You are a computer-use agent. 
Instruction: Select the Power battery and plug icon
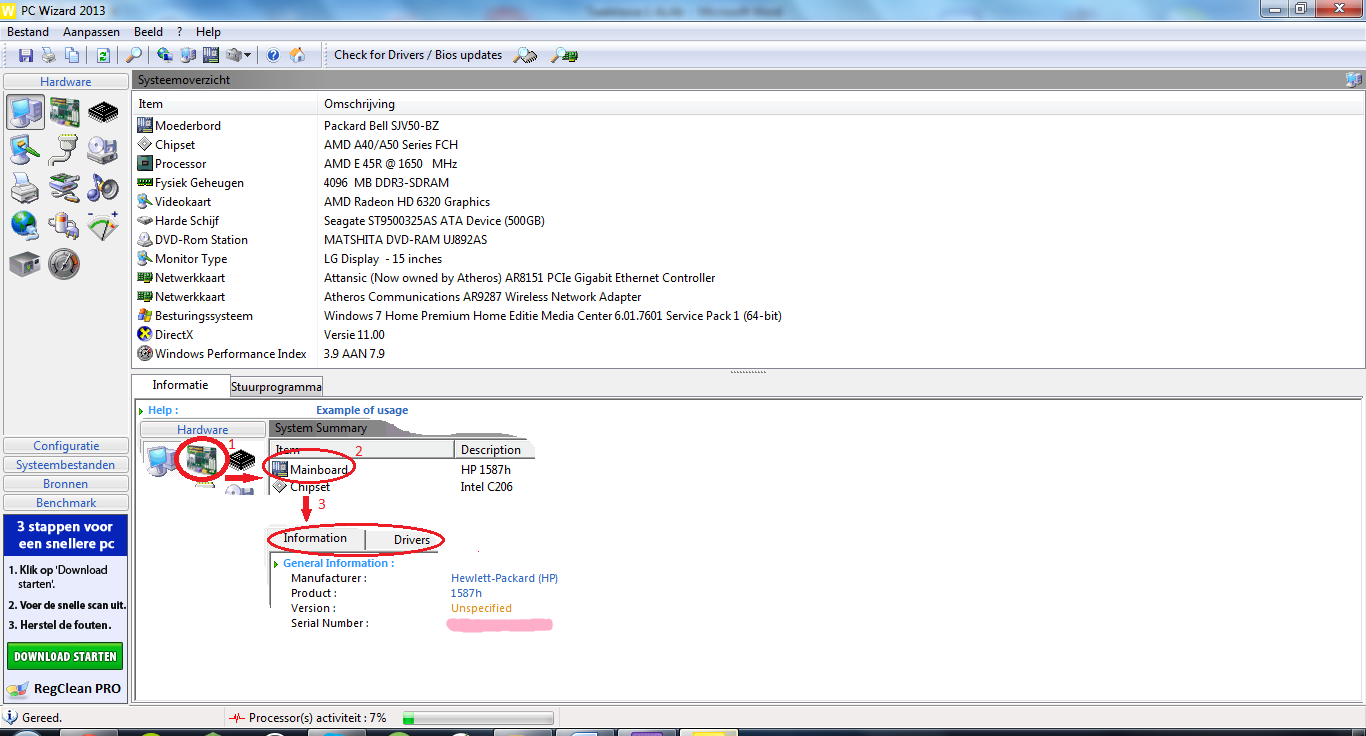coord(64,226)
